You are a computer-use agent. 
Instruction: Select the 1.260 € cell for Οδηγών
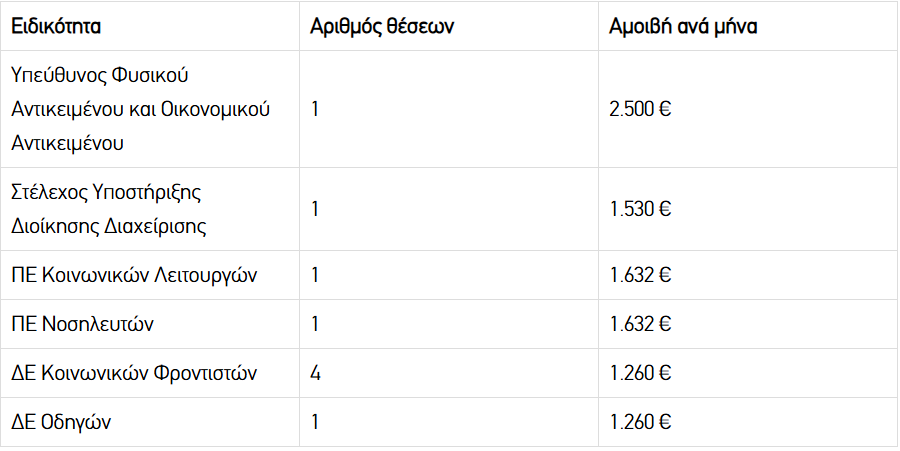(x=748, y=422)
